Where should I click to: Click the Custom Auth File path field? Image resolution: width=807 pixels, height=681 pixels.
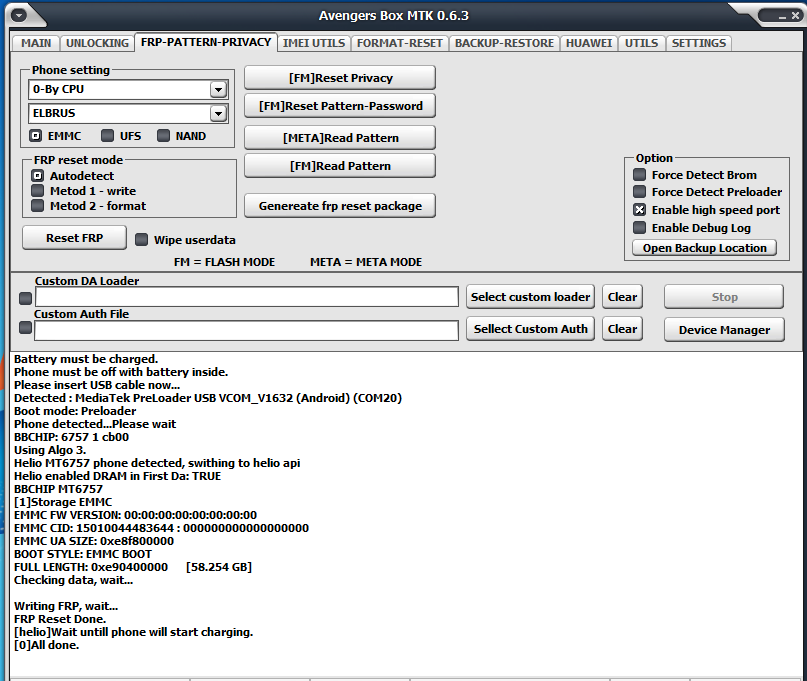(247, 330)
